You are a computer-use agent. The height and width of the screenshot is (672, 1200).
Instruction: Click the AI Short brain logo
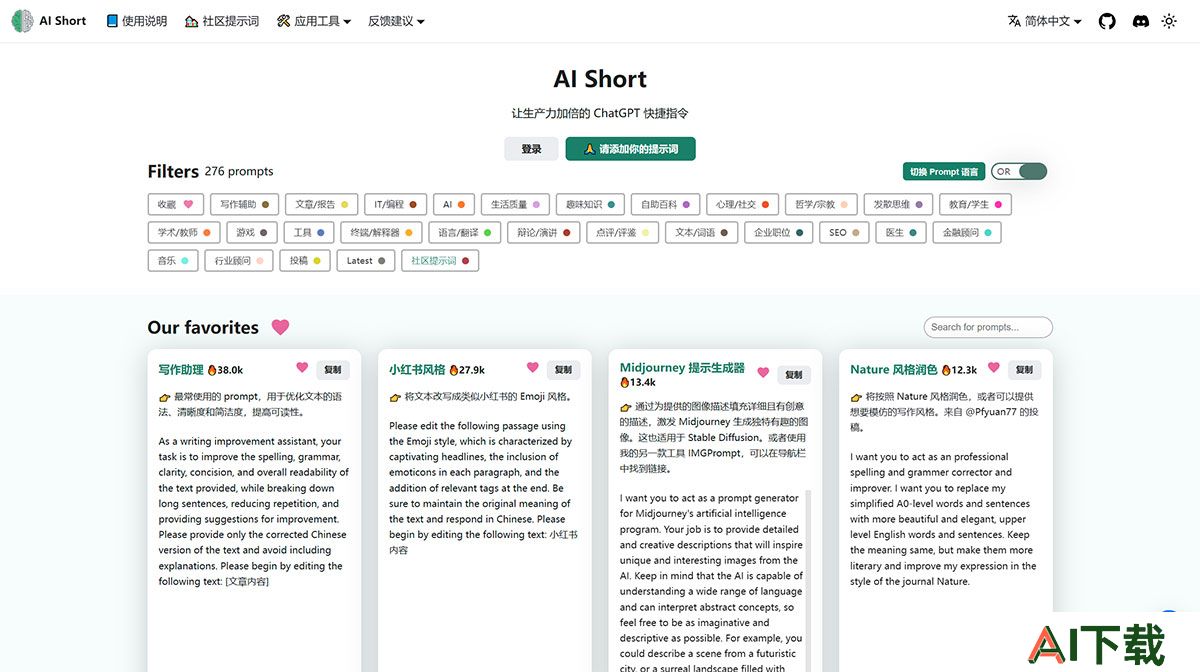[22, 21]
